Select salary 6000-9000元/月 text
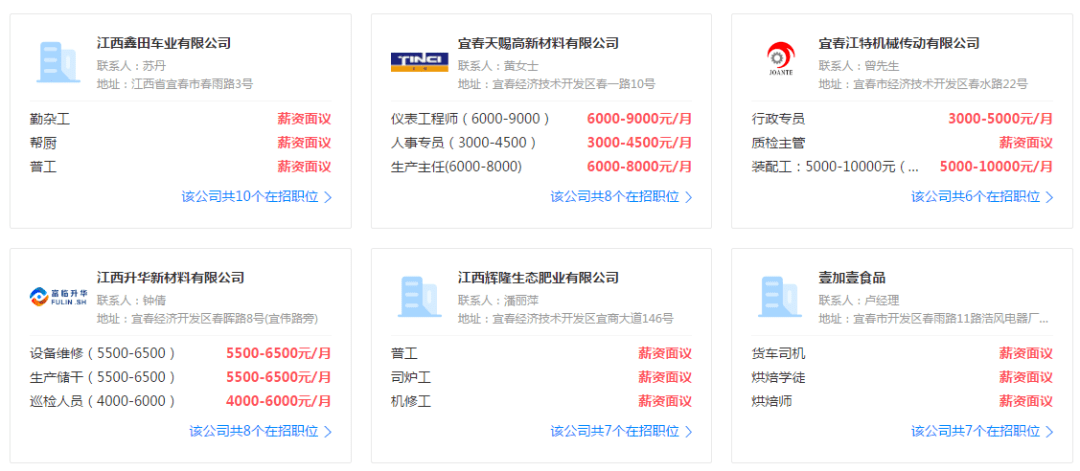This screenshot has height=471, width=1080. coord(639,119)
